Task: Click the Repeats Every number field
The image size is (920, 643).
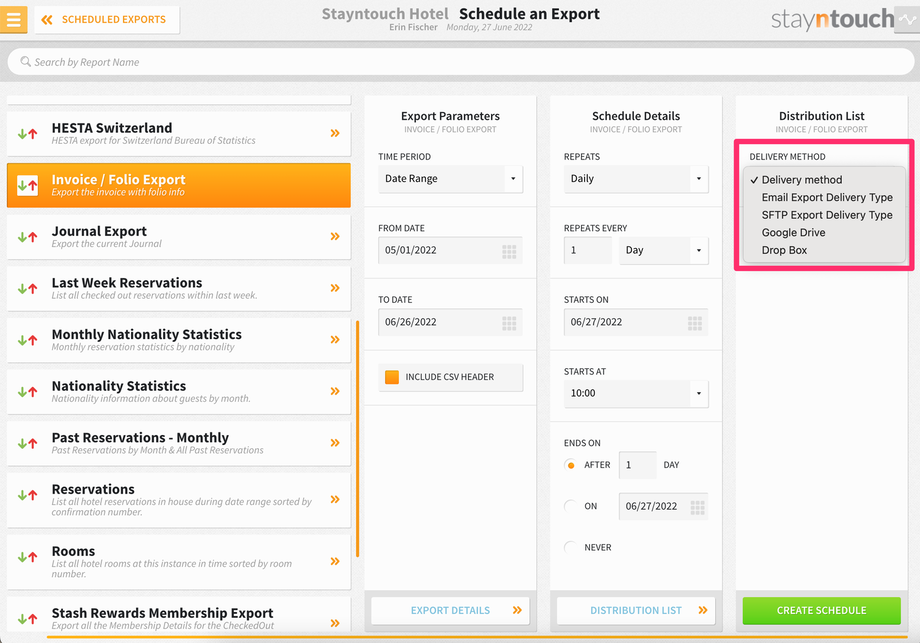Action: point(587,251)
